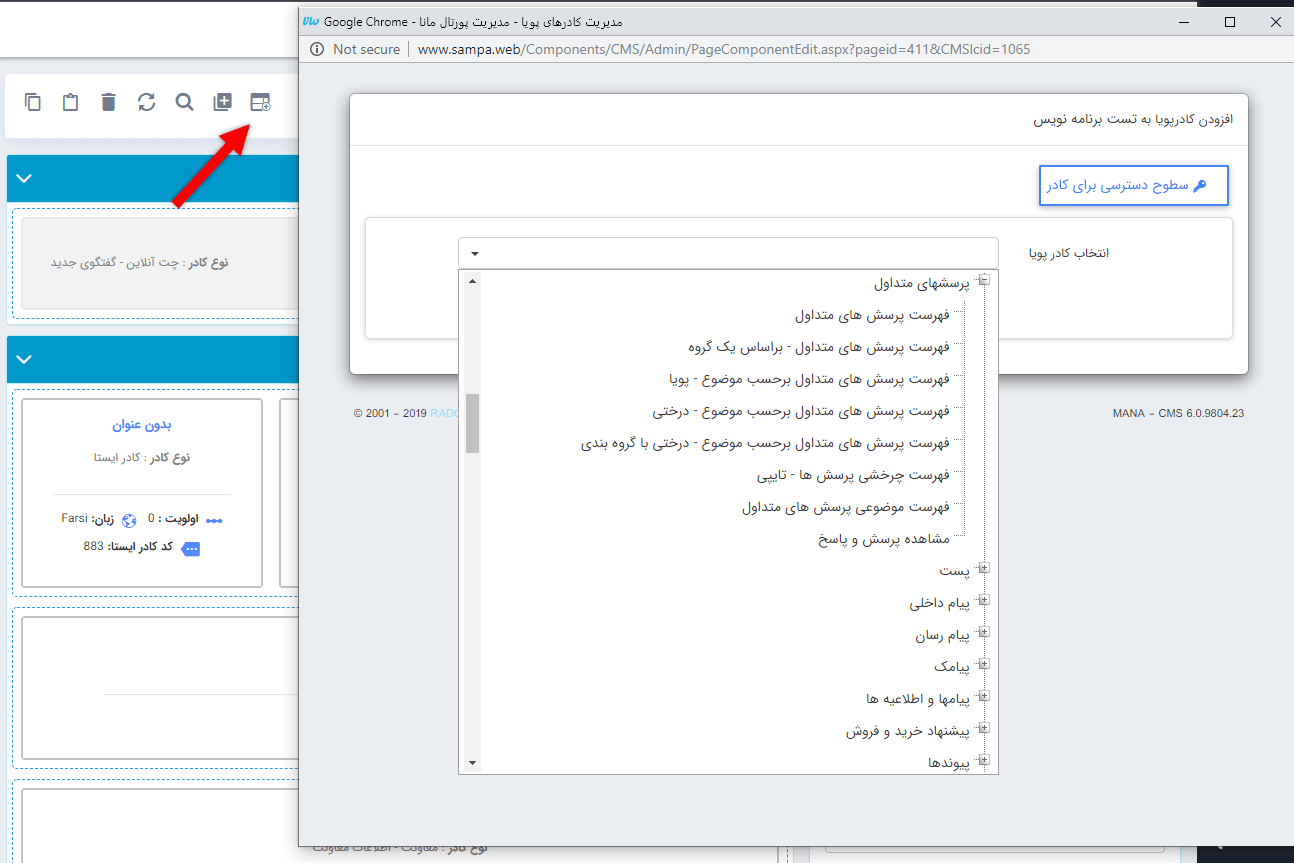Click the trash Delete icon
1294x863 pixels.
click(108, 102)
